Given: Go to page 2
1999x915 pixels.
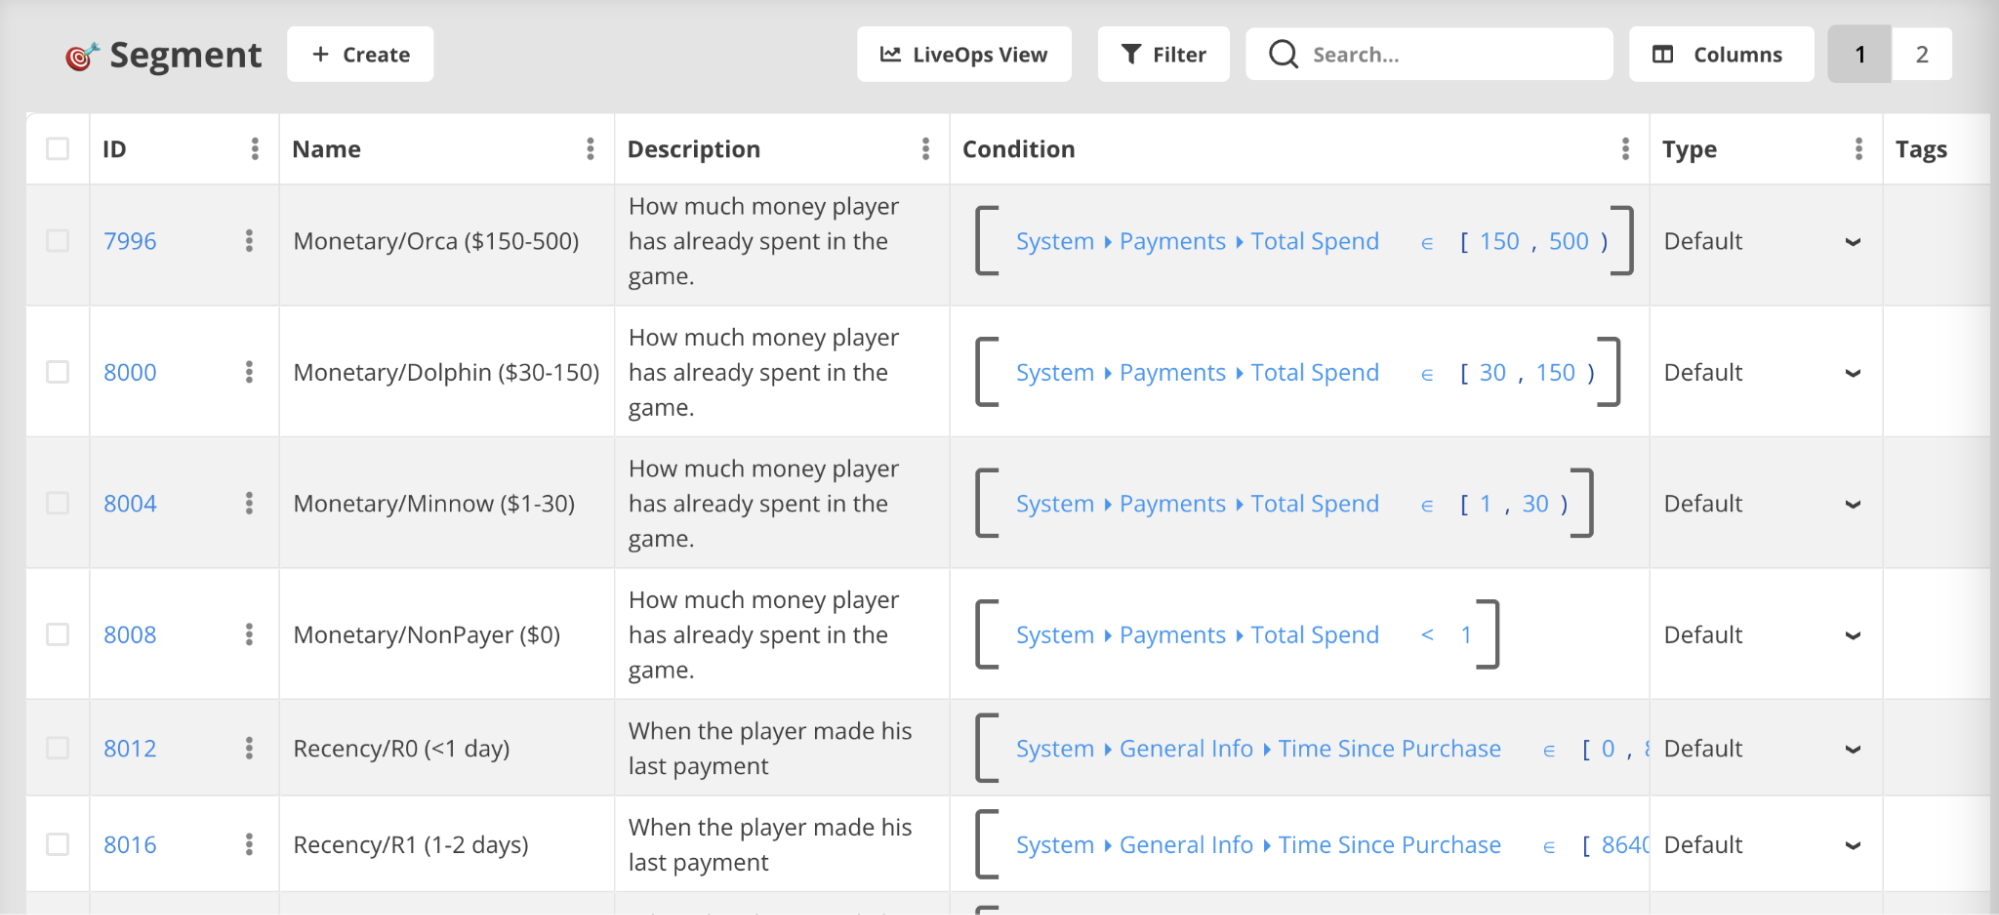Looking at the screenshot, I should pyautogui.click(x=1921, y=54).
